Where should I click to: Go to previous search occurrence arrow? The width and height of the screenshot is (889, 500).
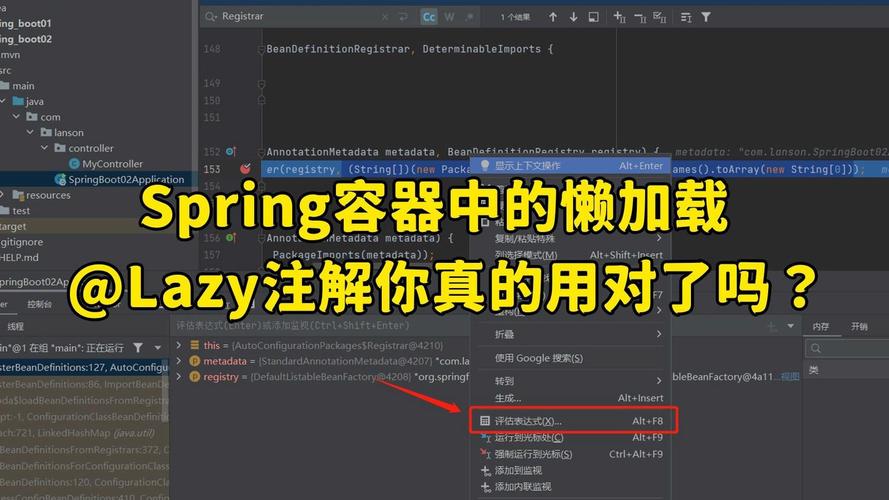[553, 17]
